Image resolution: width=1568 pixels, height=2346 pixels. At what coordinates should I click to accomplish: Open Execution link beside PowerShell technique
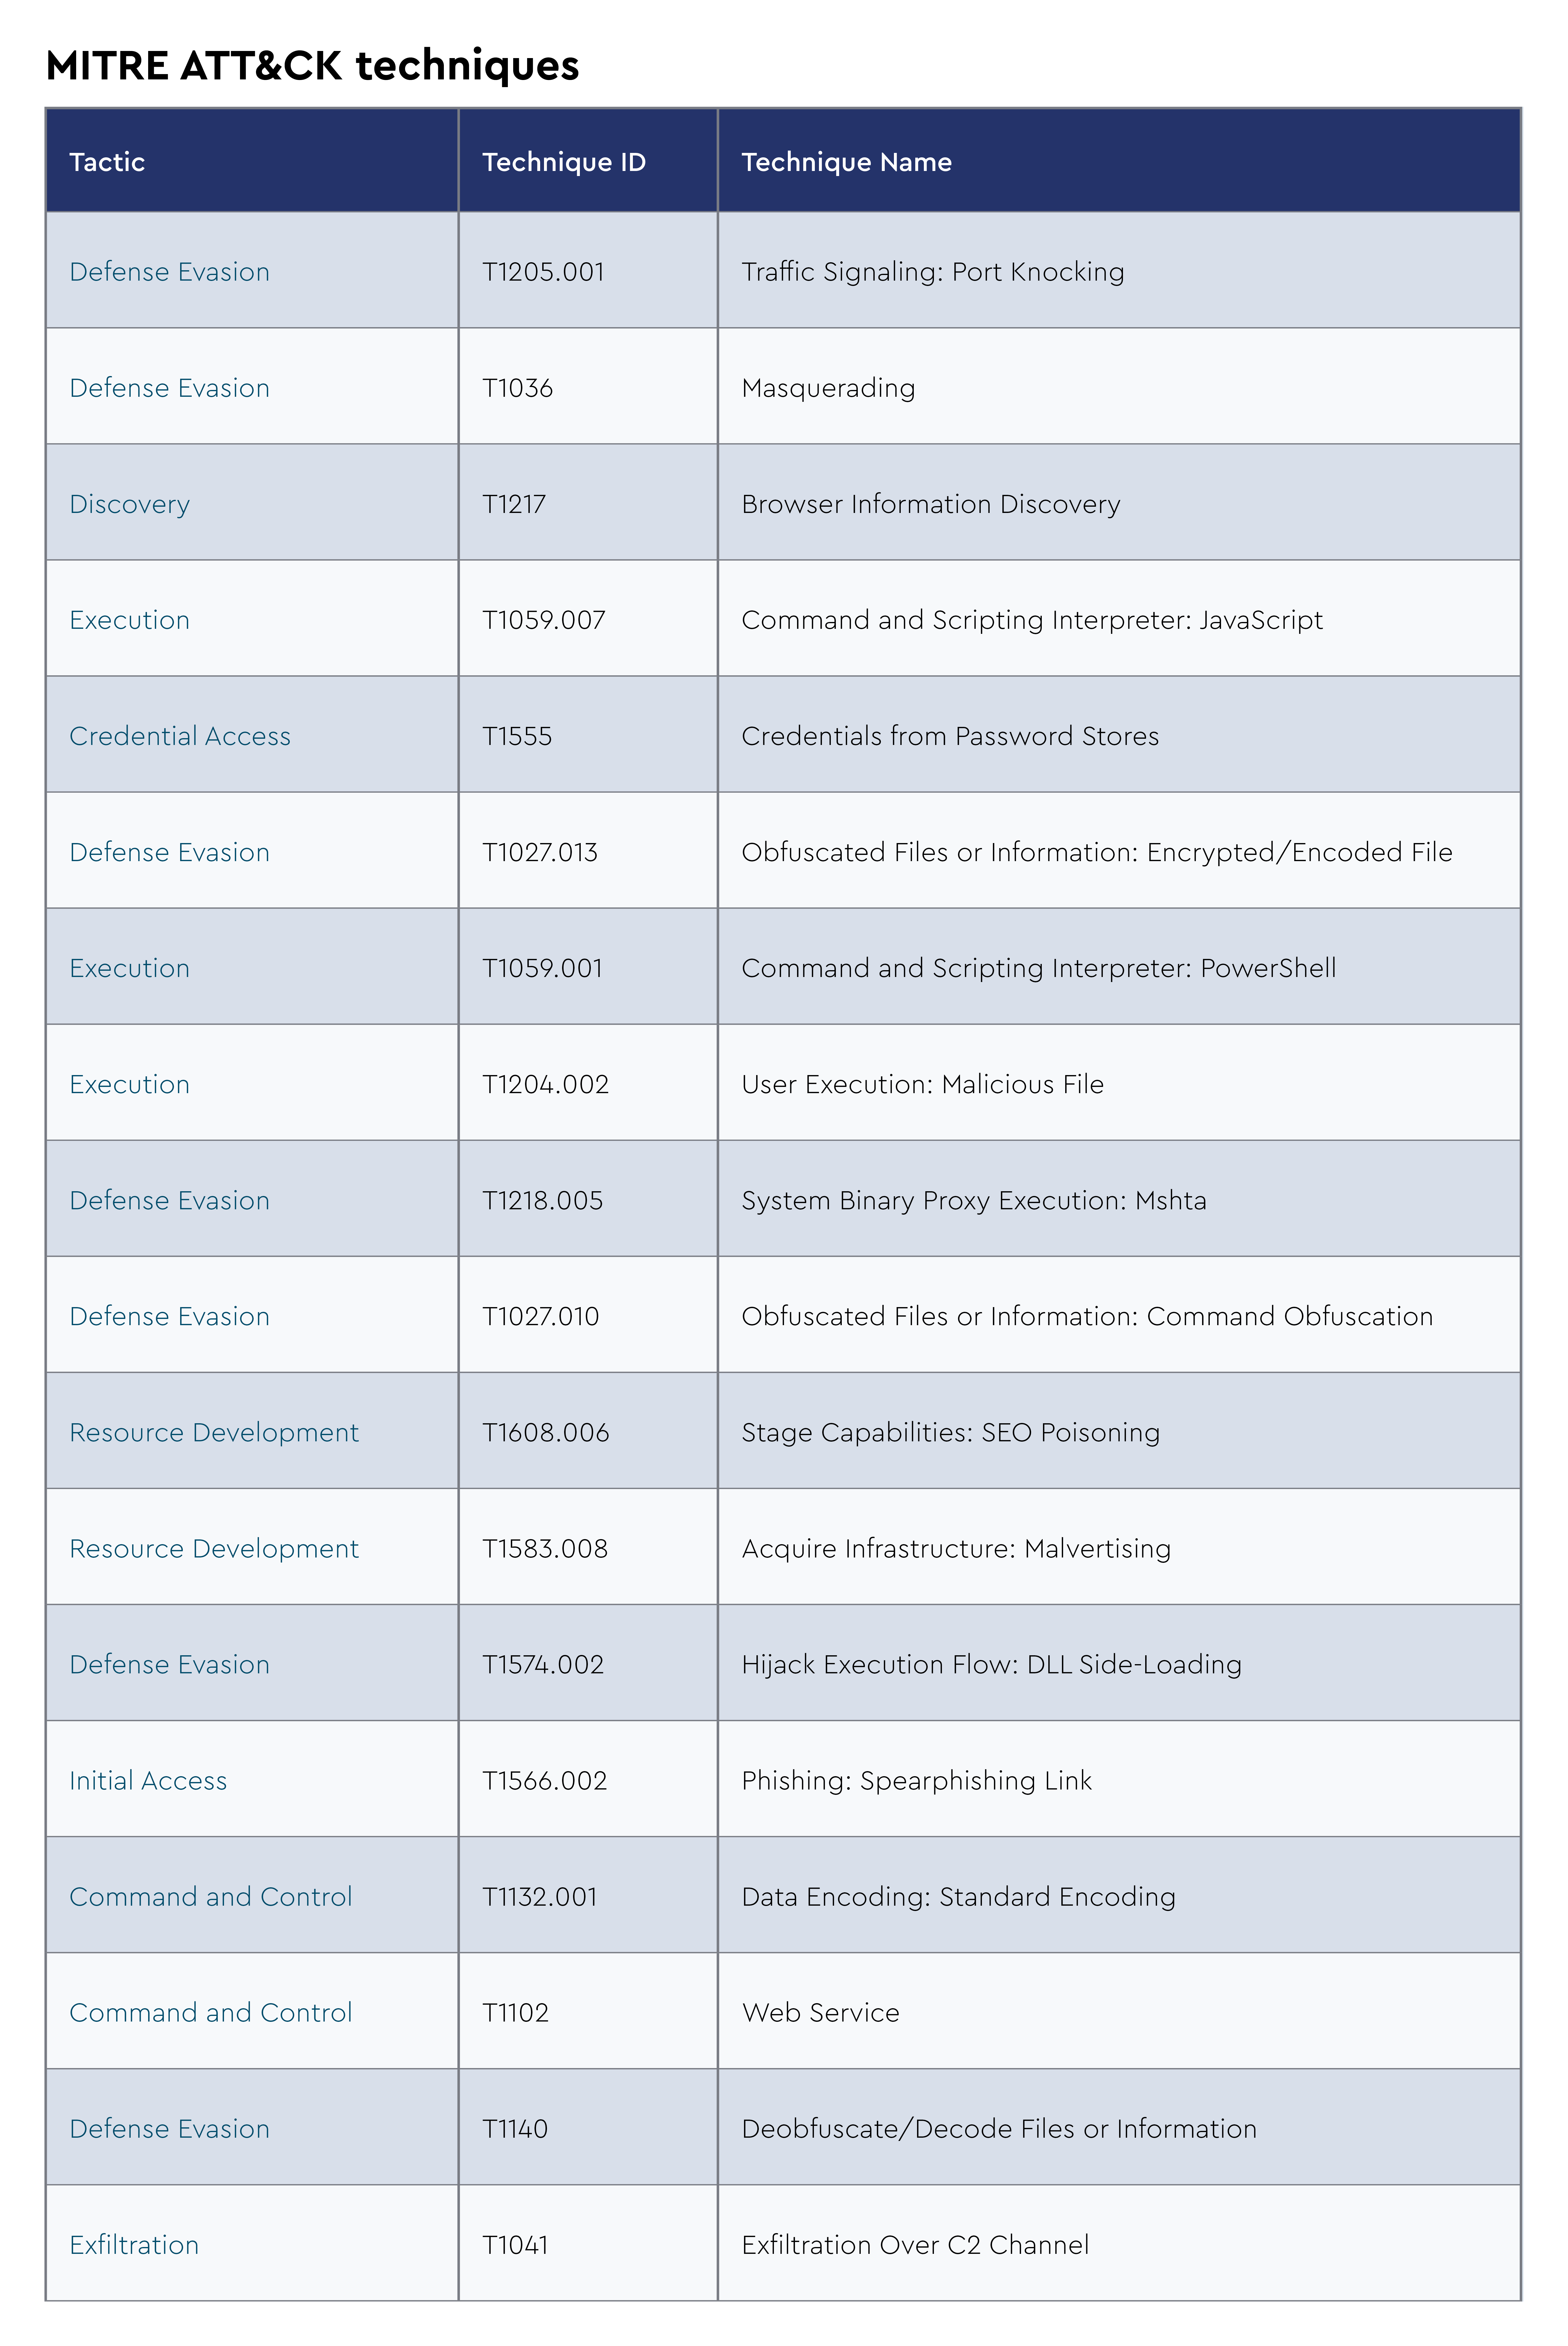tap(129, 968)
